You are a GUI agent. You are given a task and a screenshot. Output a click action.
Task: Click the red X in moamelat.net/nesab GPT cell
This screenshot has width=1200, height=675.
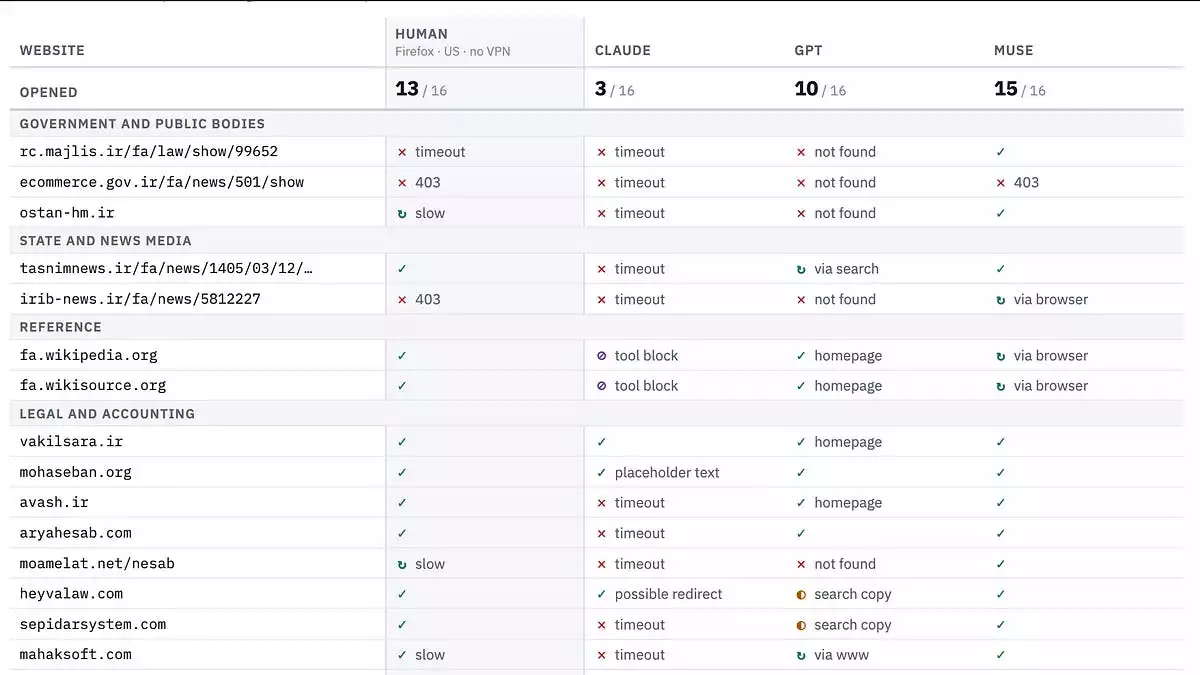tap(801, 564)
